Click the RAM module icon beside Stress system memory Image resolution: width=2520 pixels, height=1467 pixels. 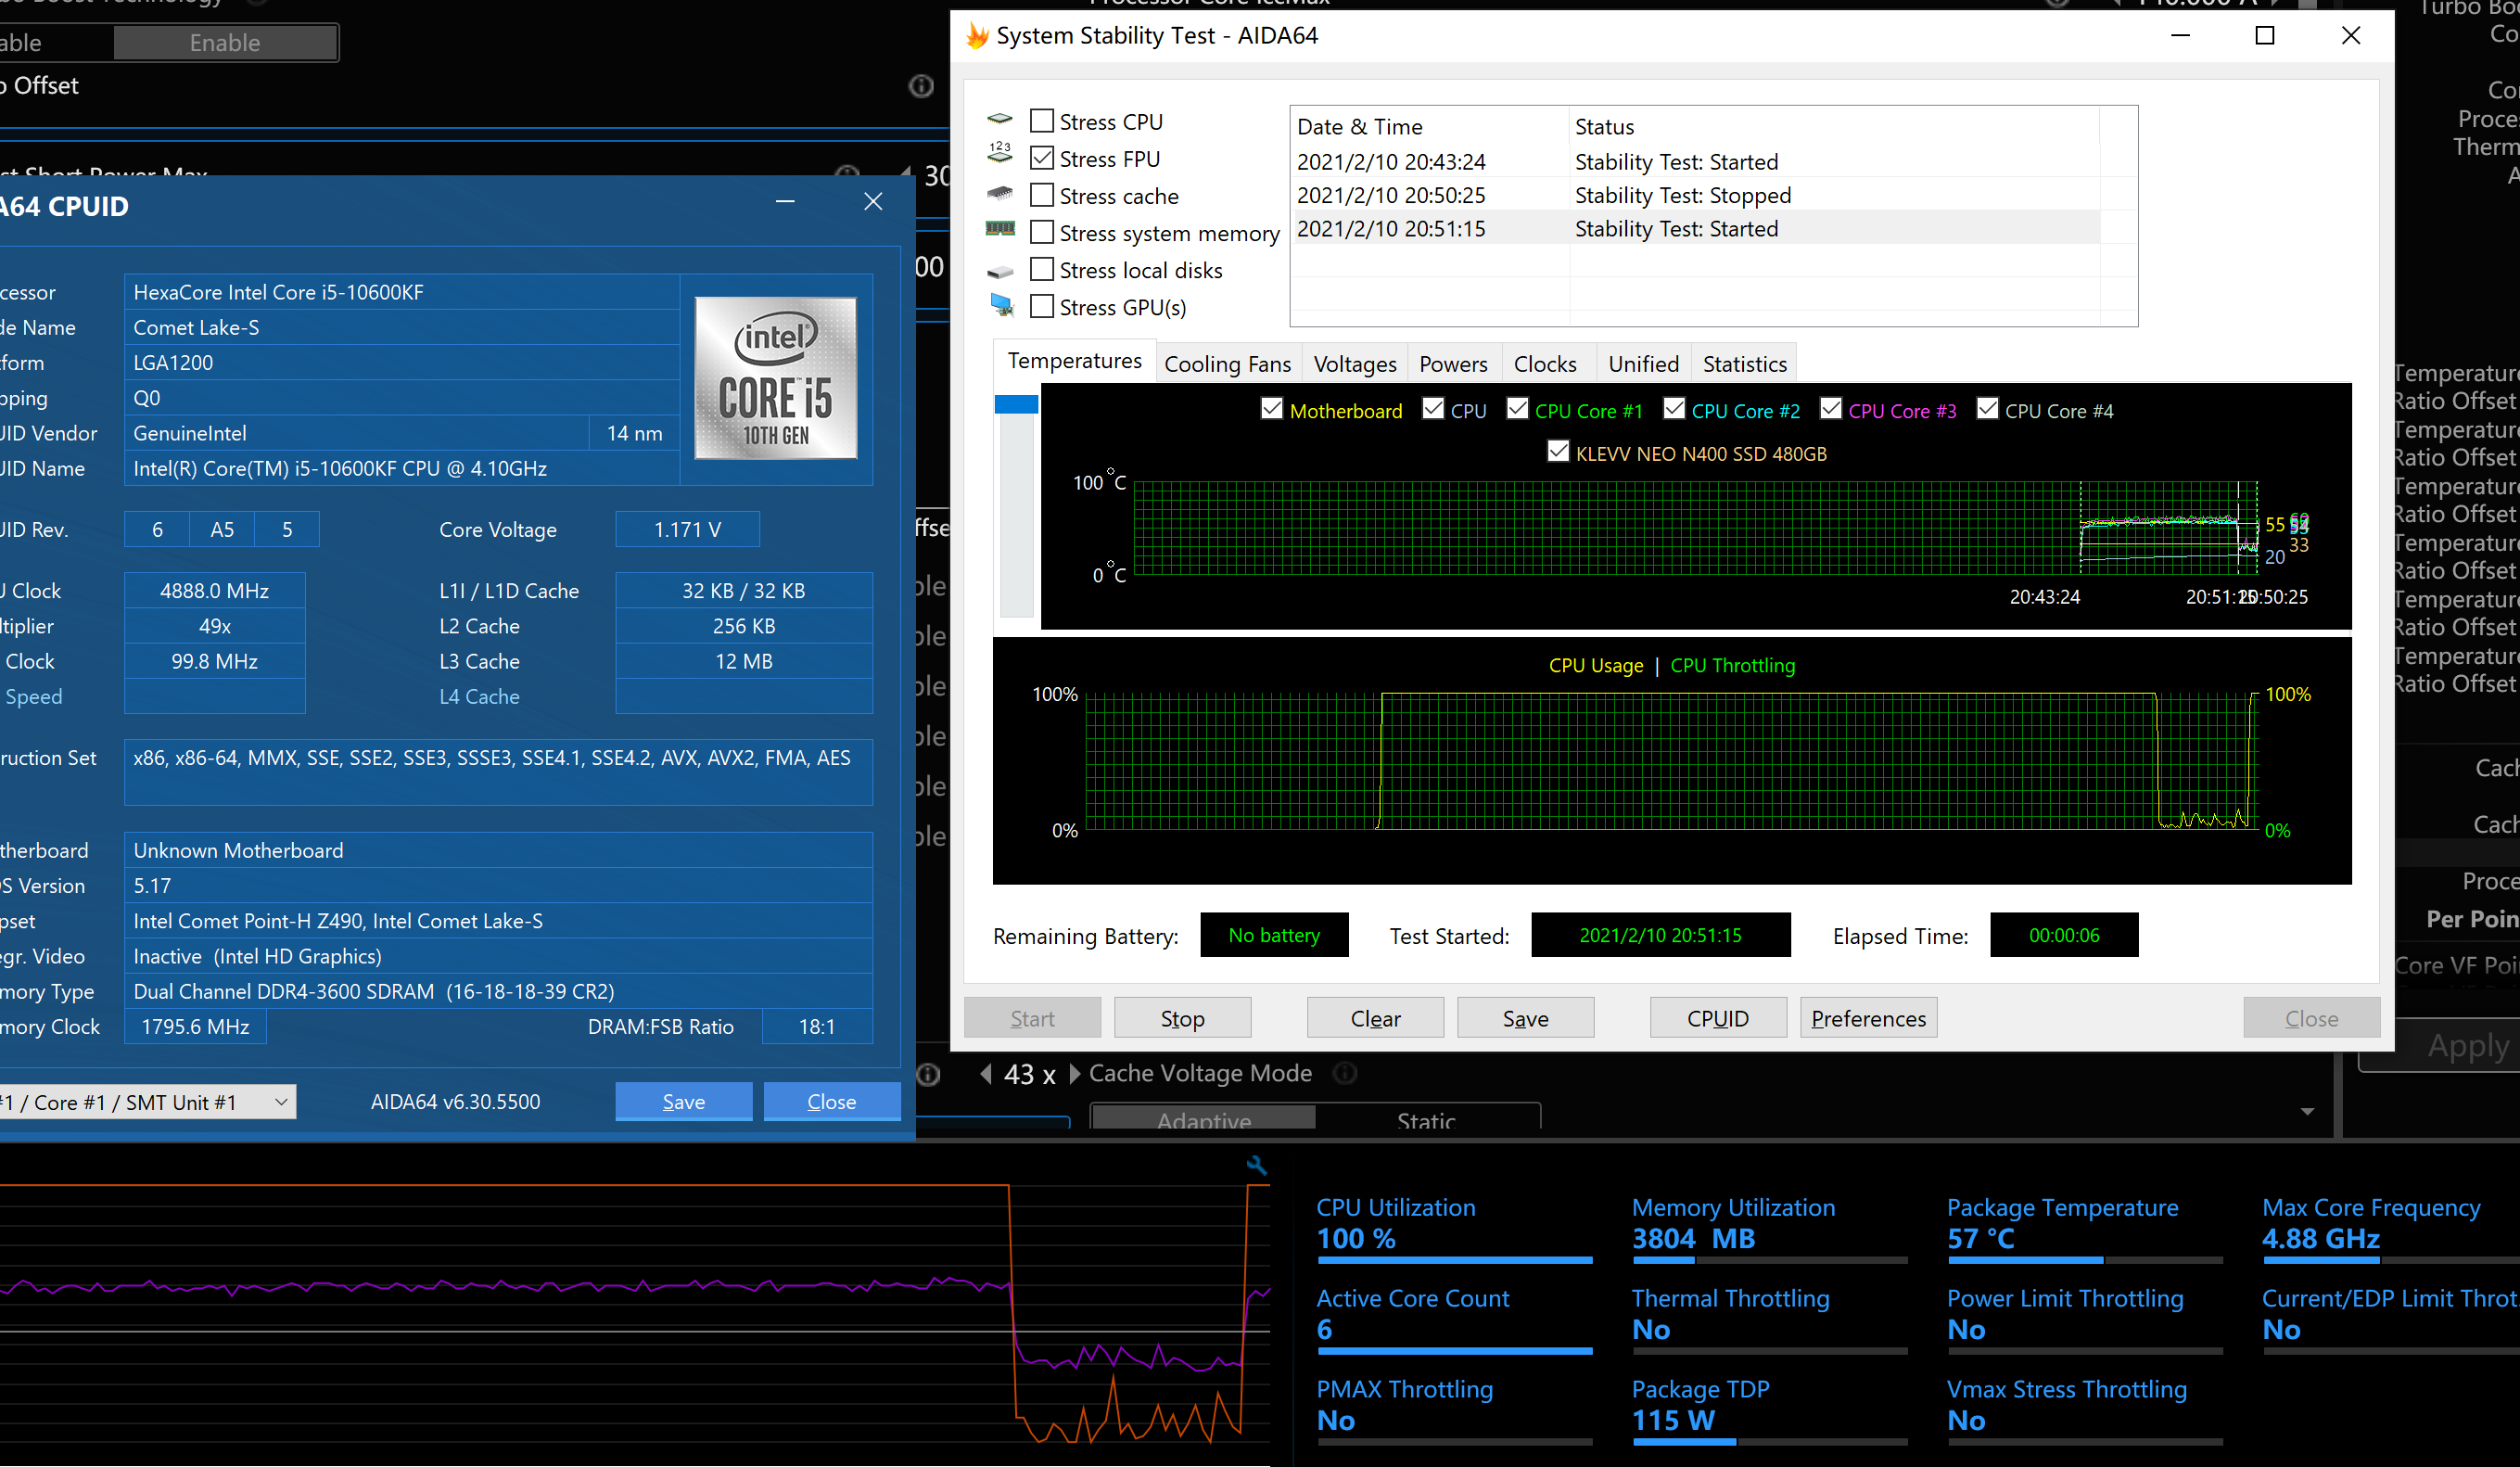point(1000,229)
